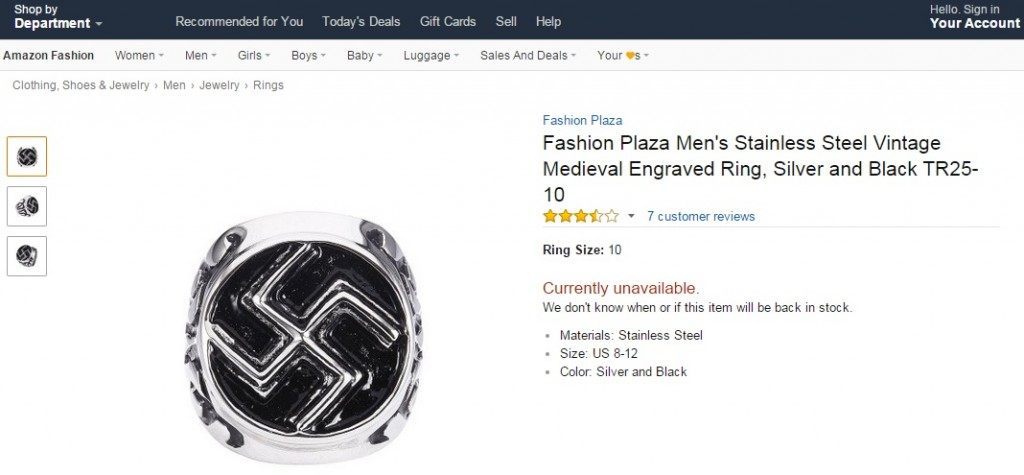Expand the Shop by Department dropdown

click(58, 17)
